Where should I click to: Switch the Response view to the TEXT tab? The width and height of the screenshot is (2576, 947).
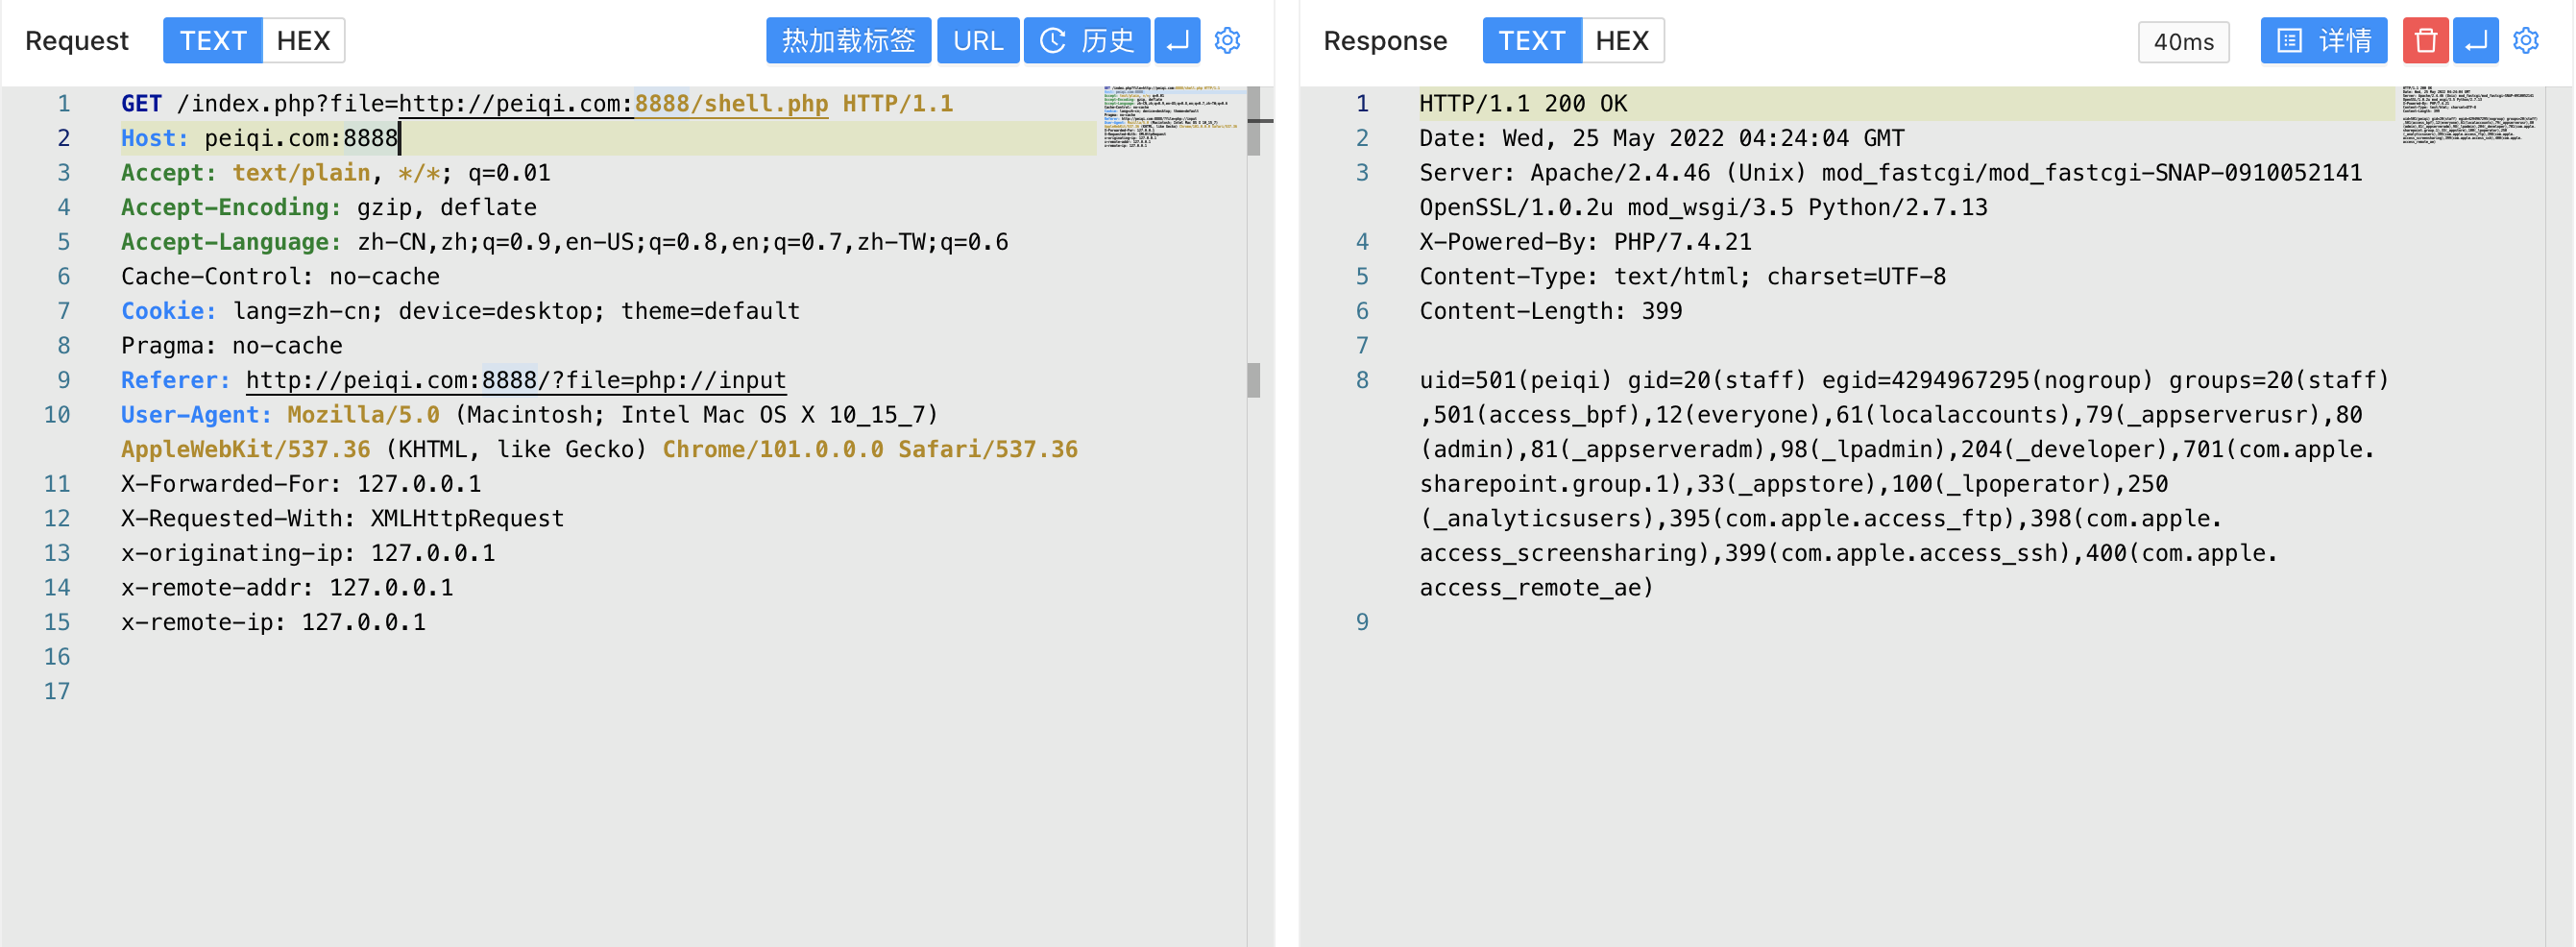pyautogui.click(x=1532, y=40)
